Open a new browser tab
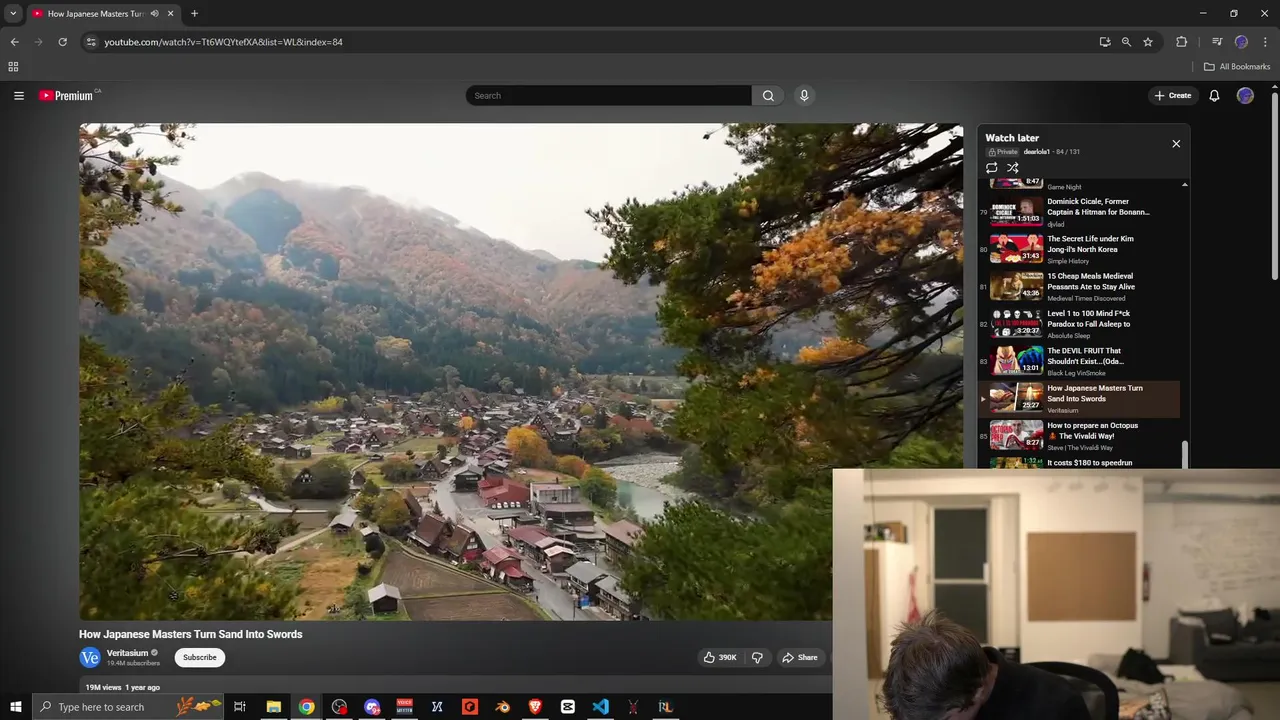Screen dimensions: 1280x720 (x=194, y=13)
